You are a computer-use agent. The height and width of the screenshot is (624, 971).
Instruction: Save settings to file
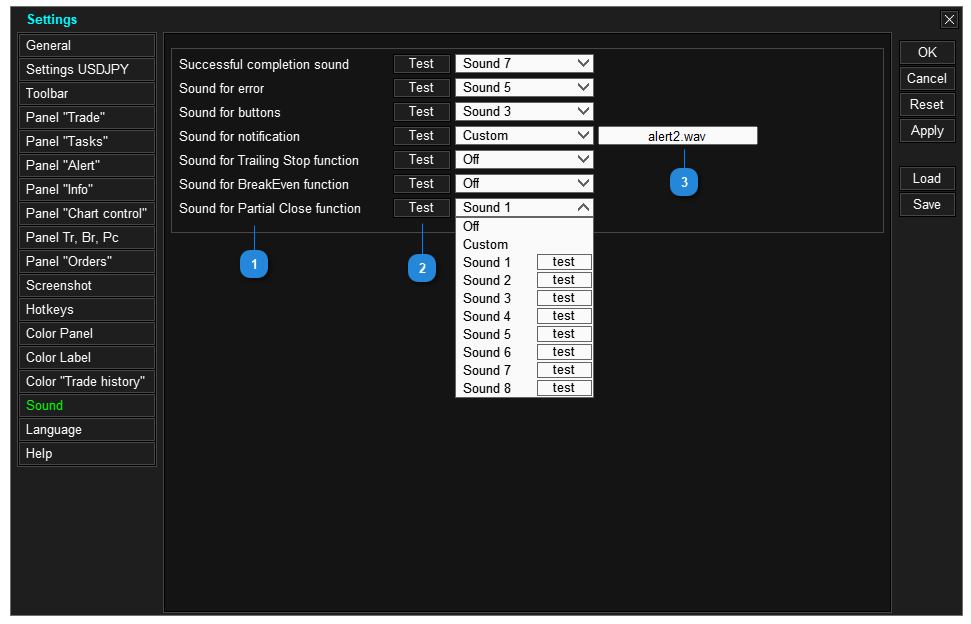pyautogui.click(x=927, y=205)
